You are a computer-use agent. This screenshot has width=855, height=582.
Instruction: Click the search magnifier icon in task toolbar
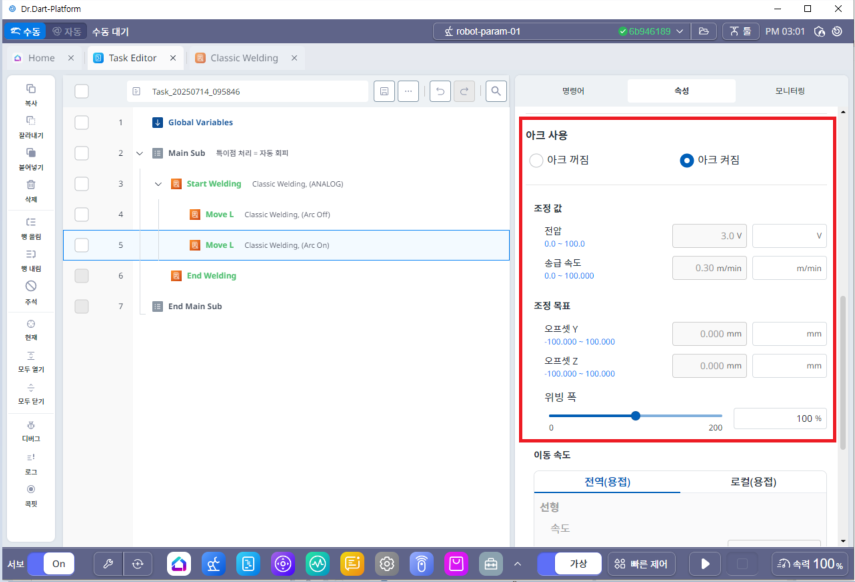tap(495, 91)
